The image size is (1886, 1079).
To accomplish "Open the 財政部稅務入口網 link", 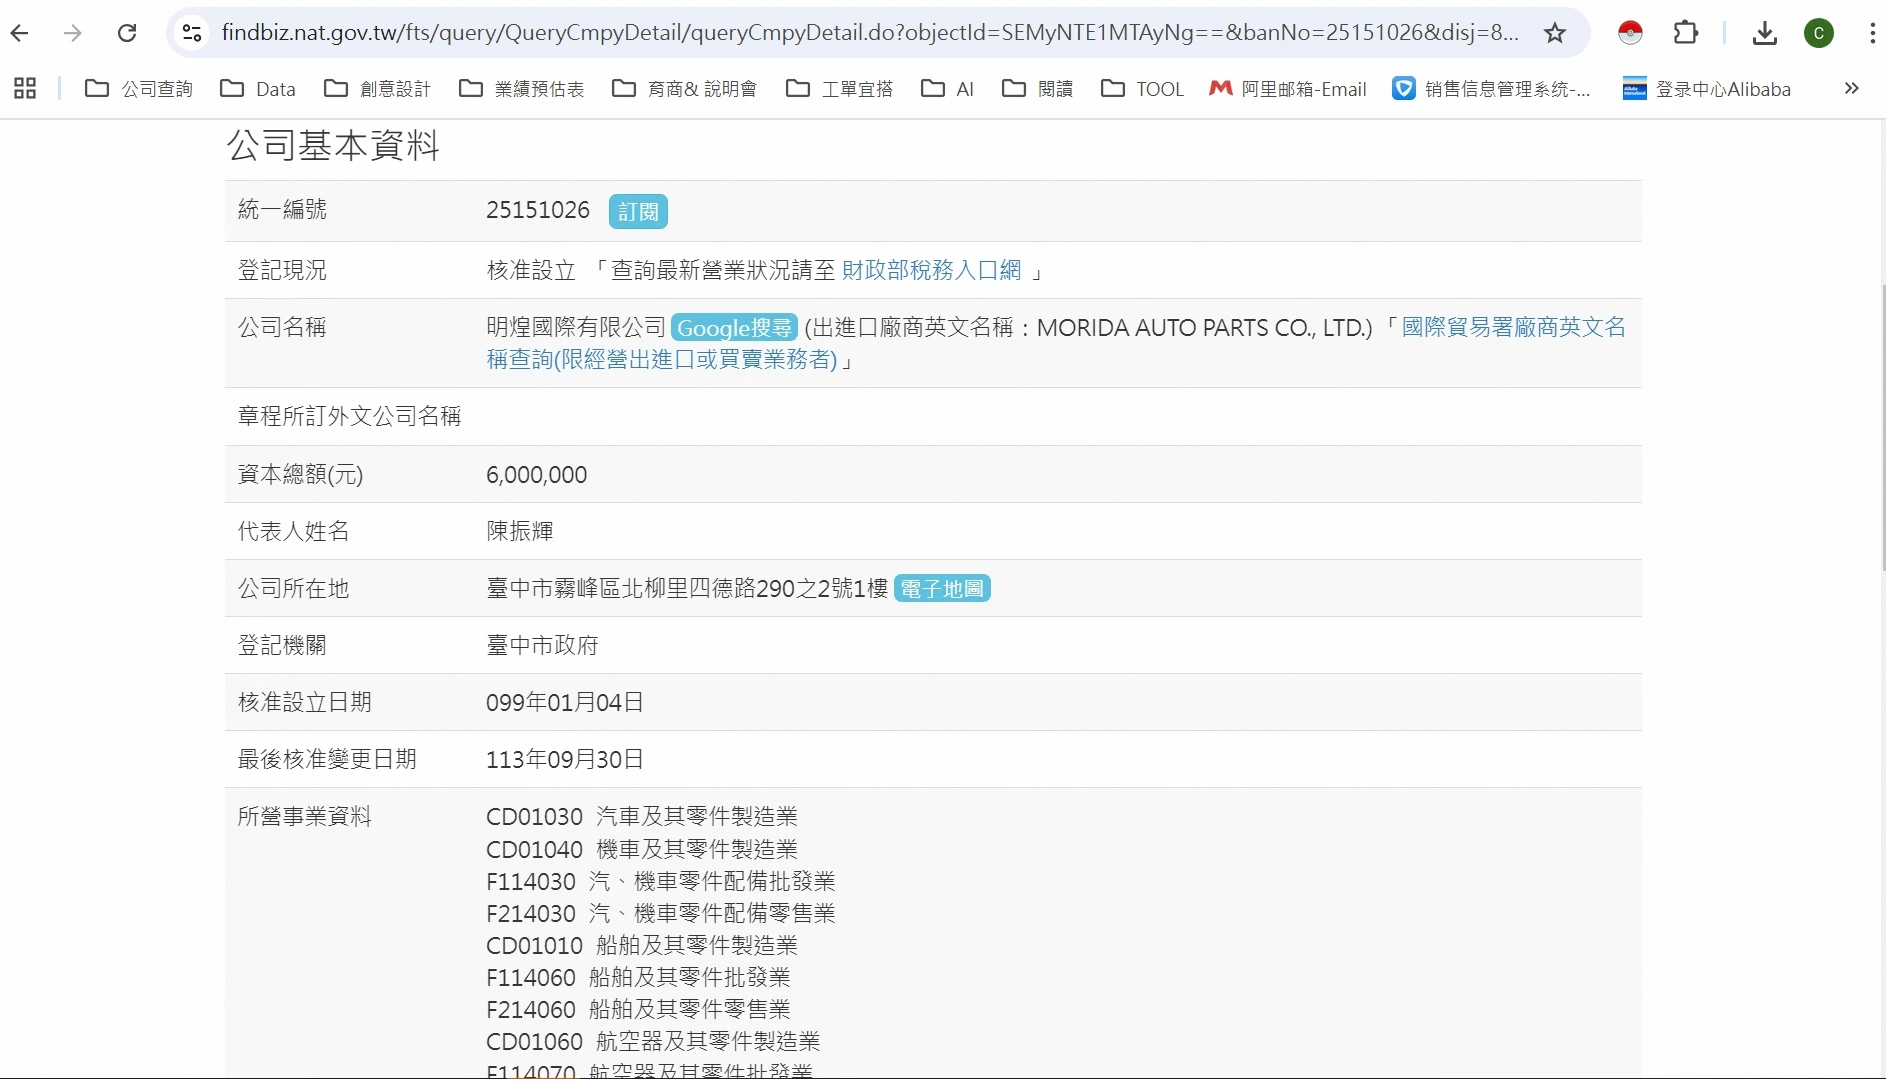I will (x=931, y=270).
